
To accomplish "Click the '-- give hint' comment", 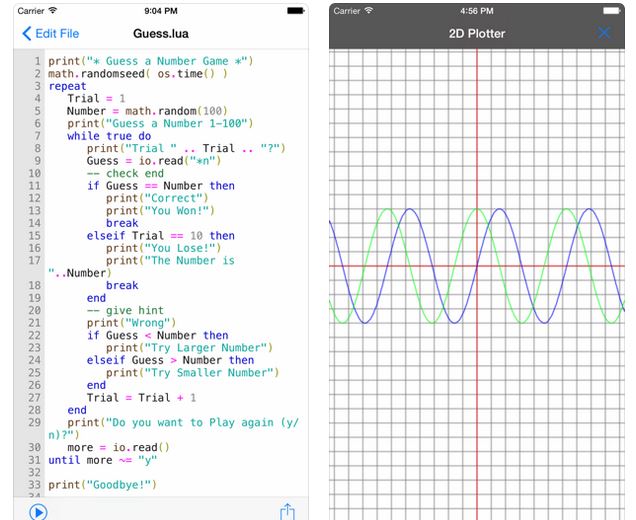I will click(x=125, y=311).
